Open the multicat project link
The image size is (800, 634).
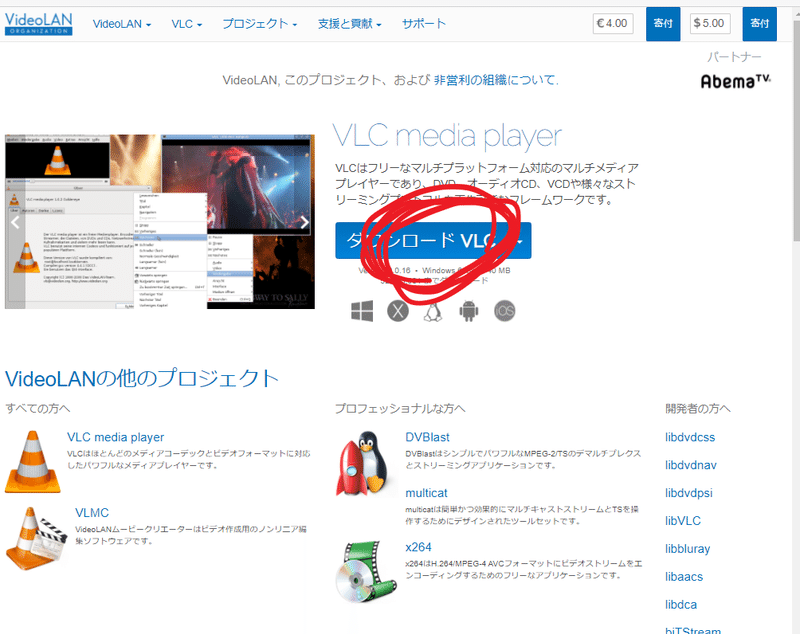pyautogui.click(x=426, y=493)
